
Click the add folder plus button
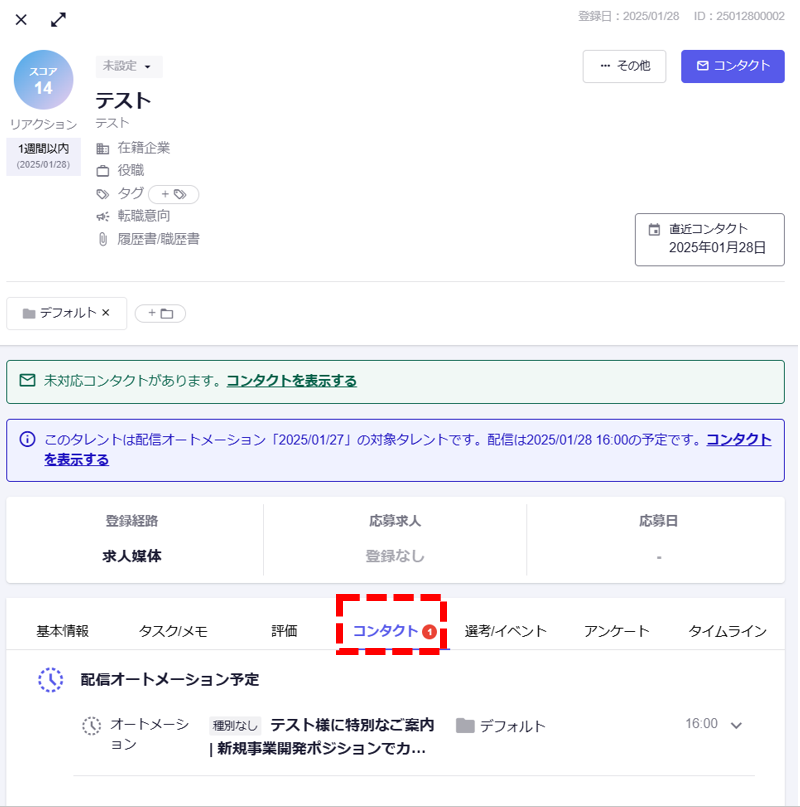click(160, 313)
